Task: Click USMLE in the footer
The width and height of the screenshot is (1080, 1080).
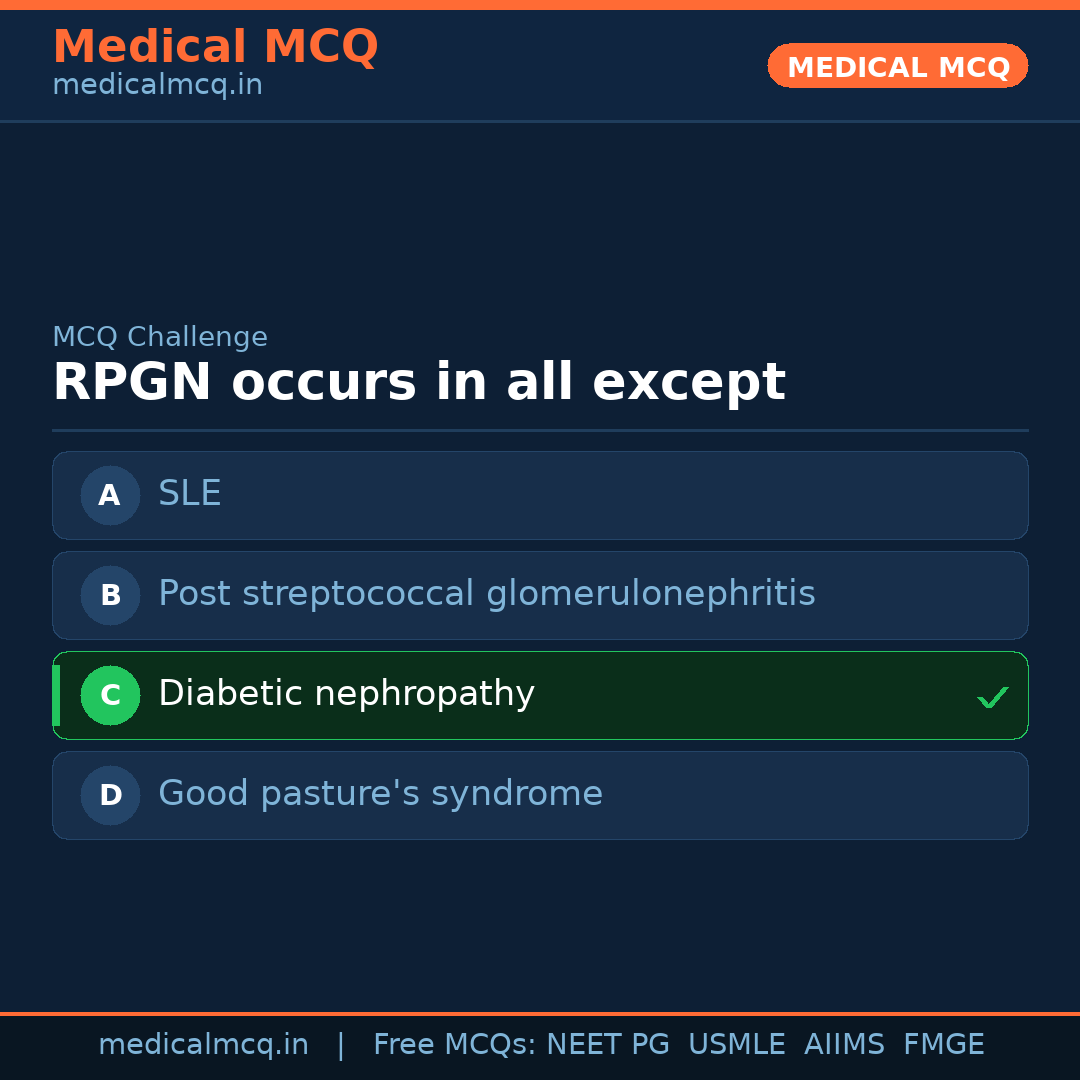Action: [x=736, y=1045]
